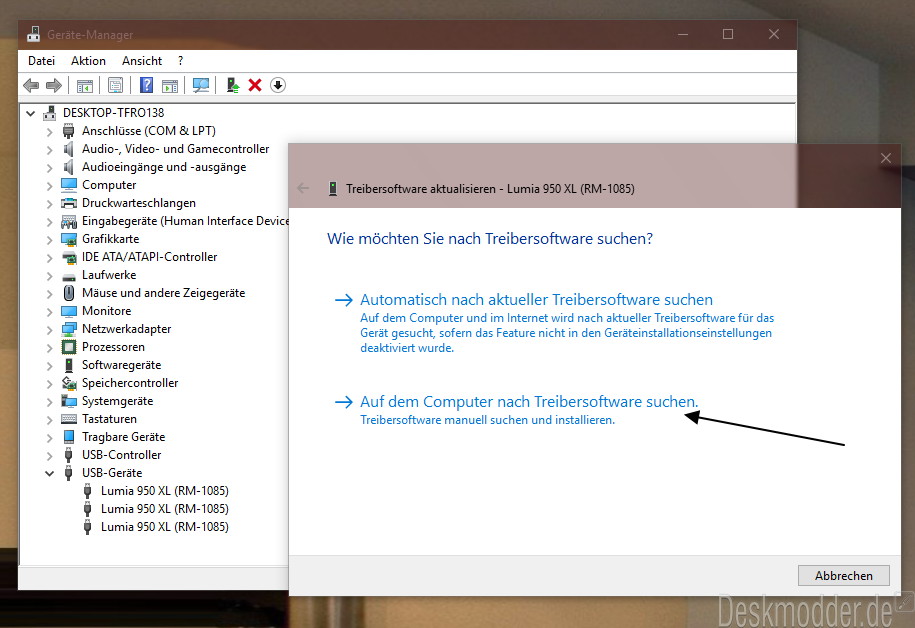Image resolution: width=915 pixels, height=628 pixels.
Task: Open the Ansicht menu
Action: click(142, 61)
